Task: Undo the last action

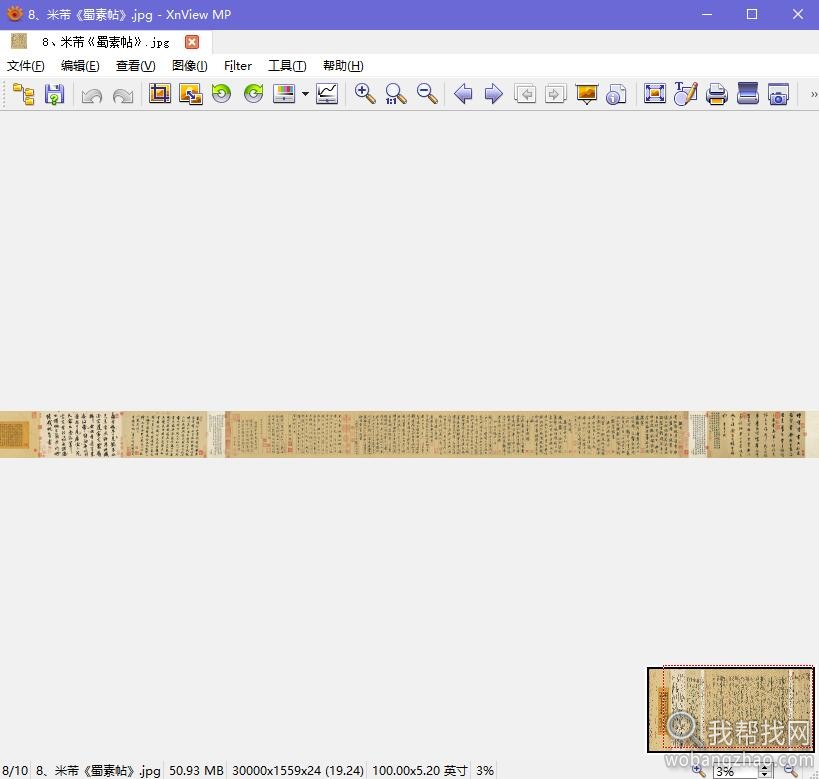Action: pos(92,96)
